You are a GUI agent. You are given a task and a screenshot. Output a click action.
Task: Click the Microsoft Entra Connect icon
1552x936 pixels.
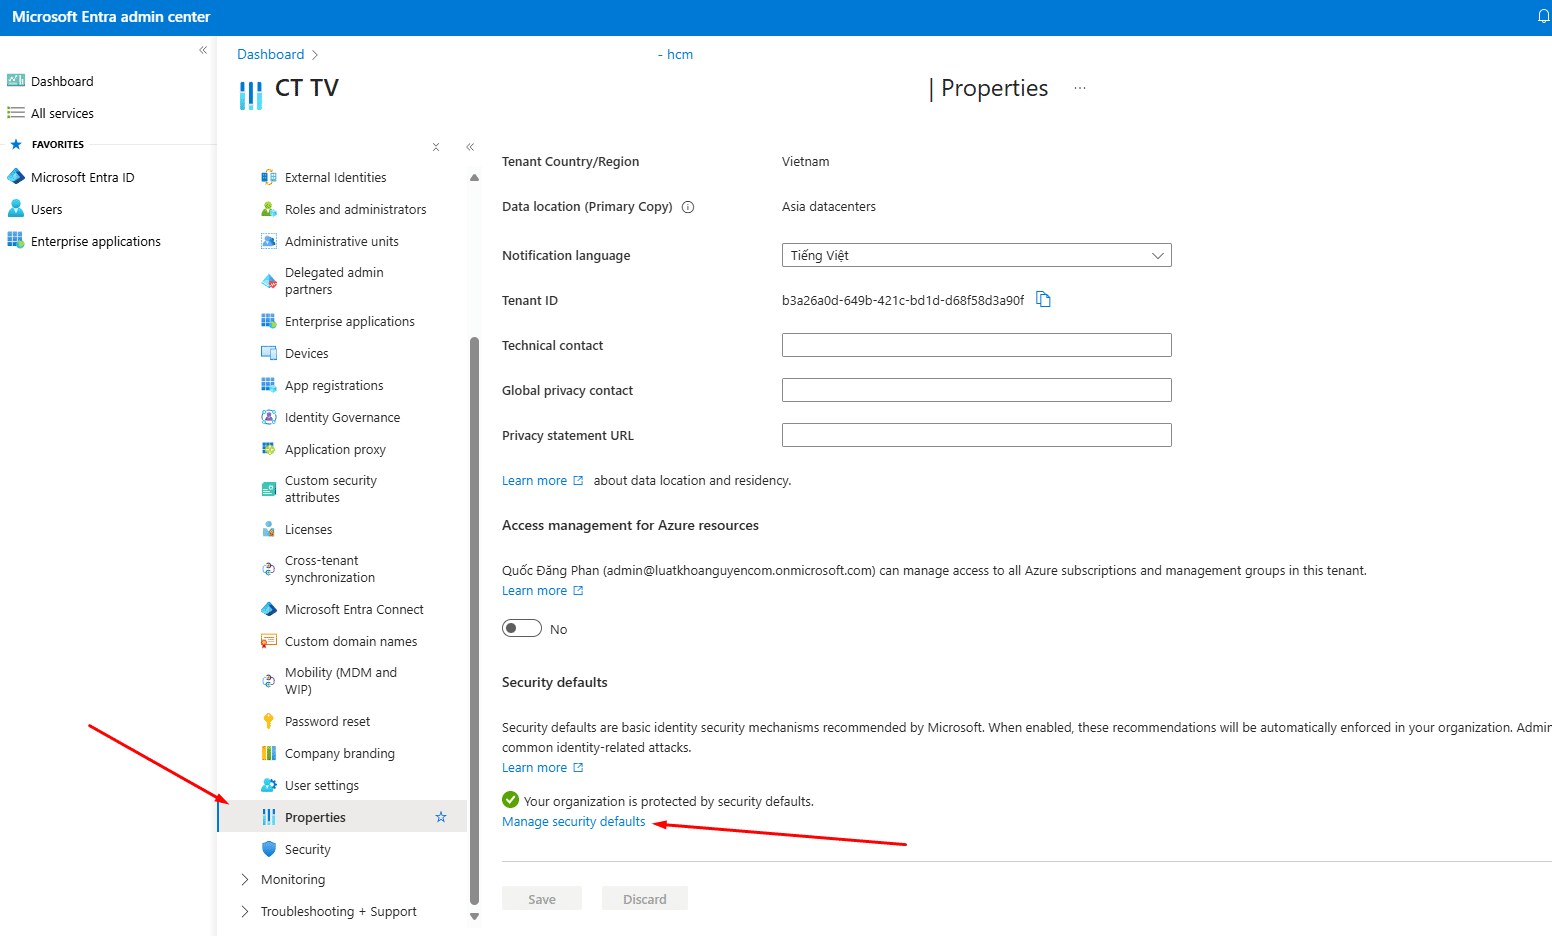point(269,609)
